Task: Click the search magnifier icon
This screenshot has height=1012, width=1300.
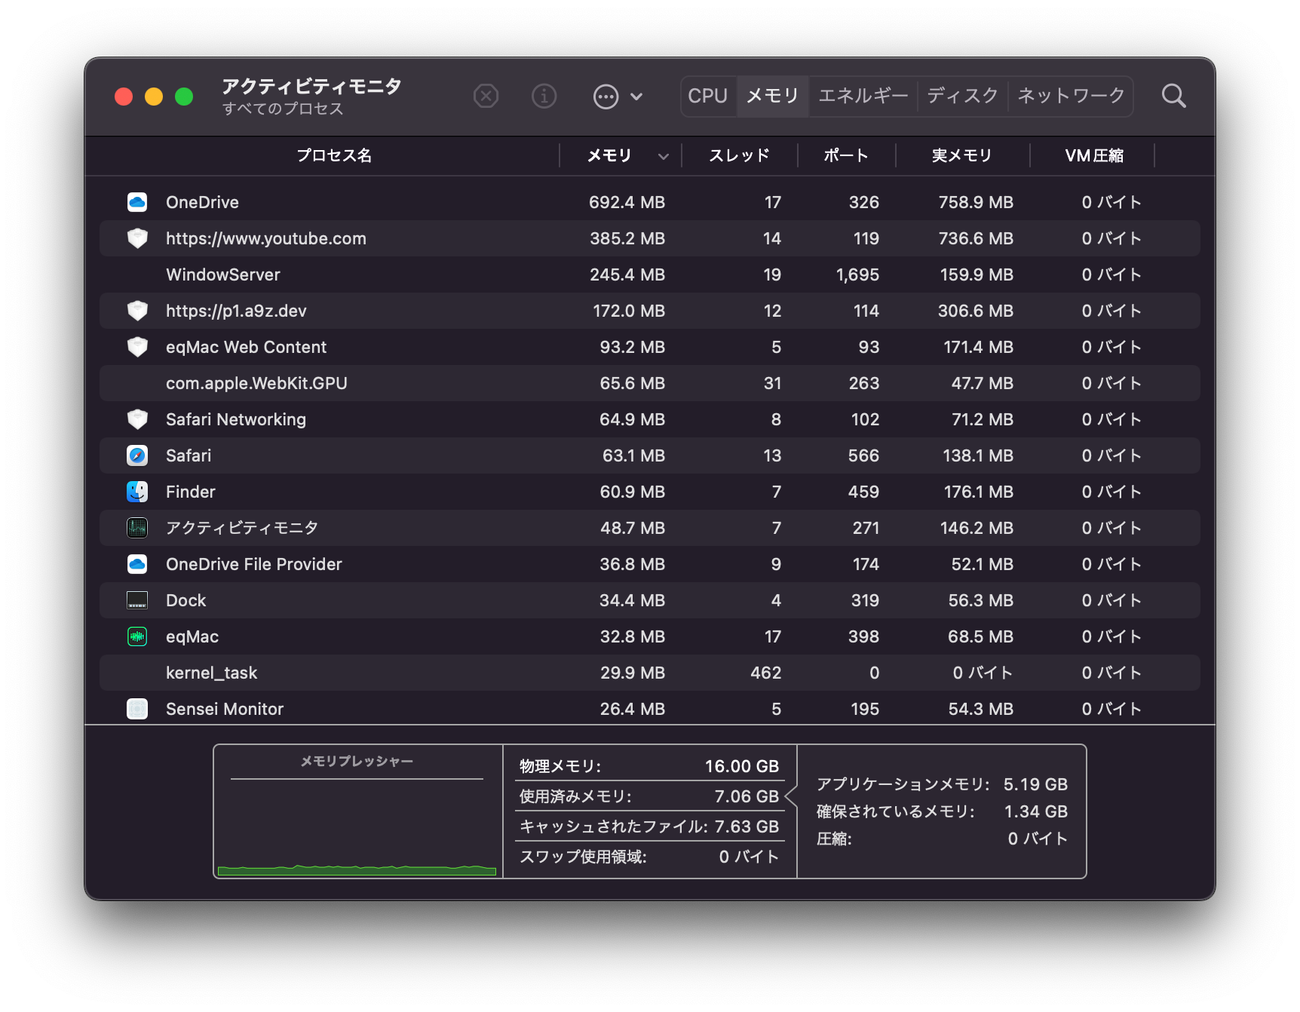Action: [1174, 96]
